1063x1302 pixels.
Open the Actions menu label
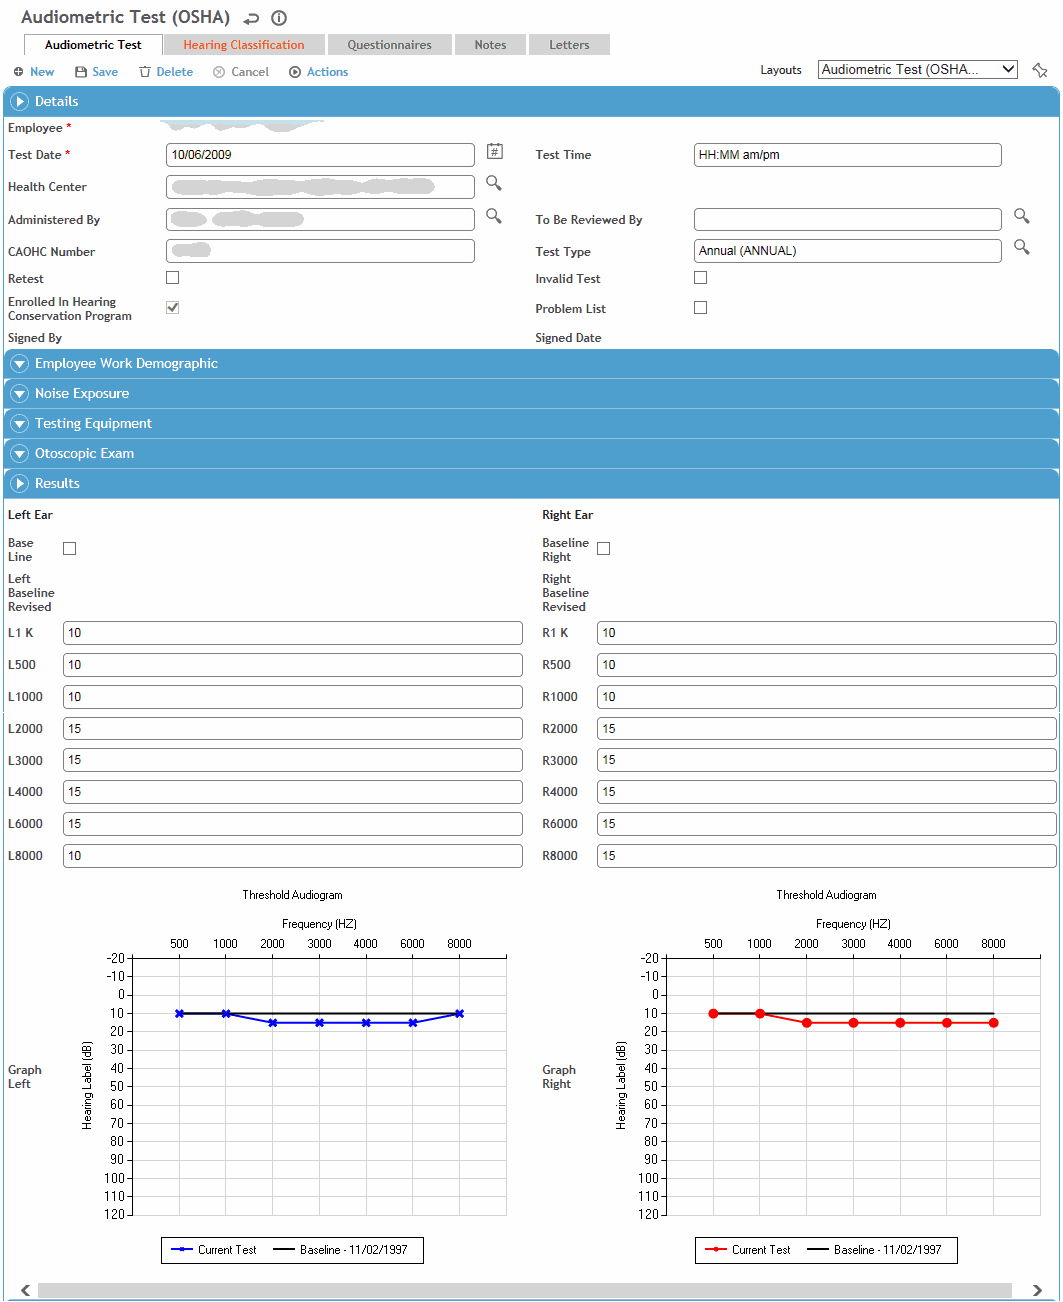coord(328,72)
